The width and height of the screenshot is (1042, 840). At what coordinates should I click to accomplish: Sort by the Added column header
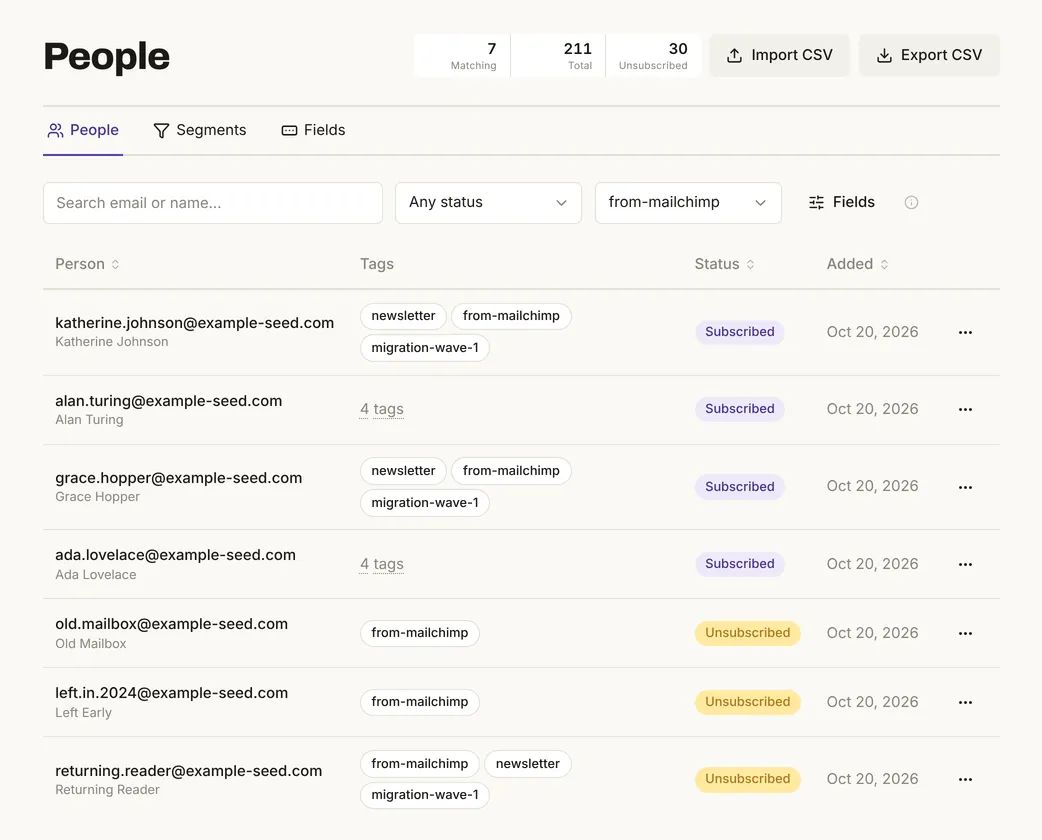857,264
